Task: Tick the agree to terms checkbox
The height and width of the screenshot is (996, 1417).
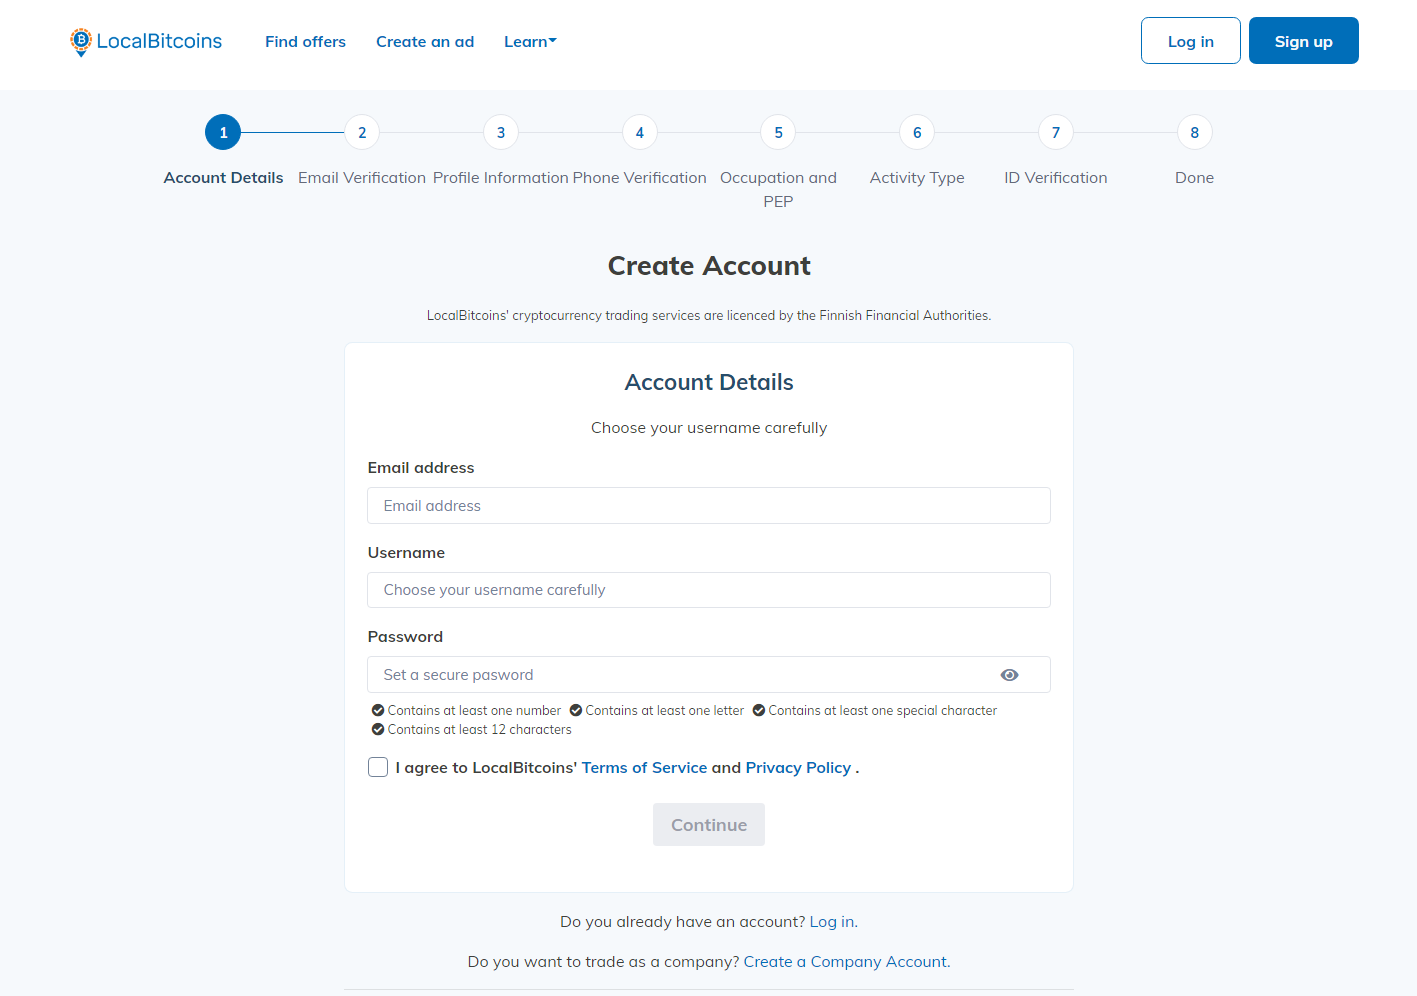Action: (378, 767)
